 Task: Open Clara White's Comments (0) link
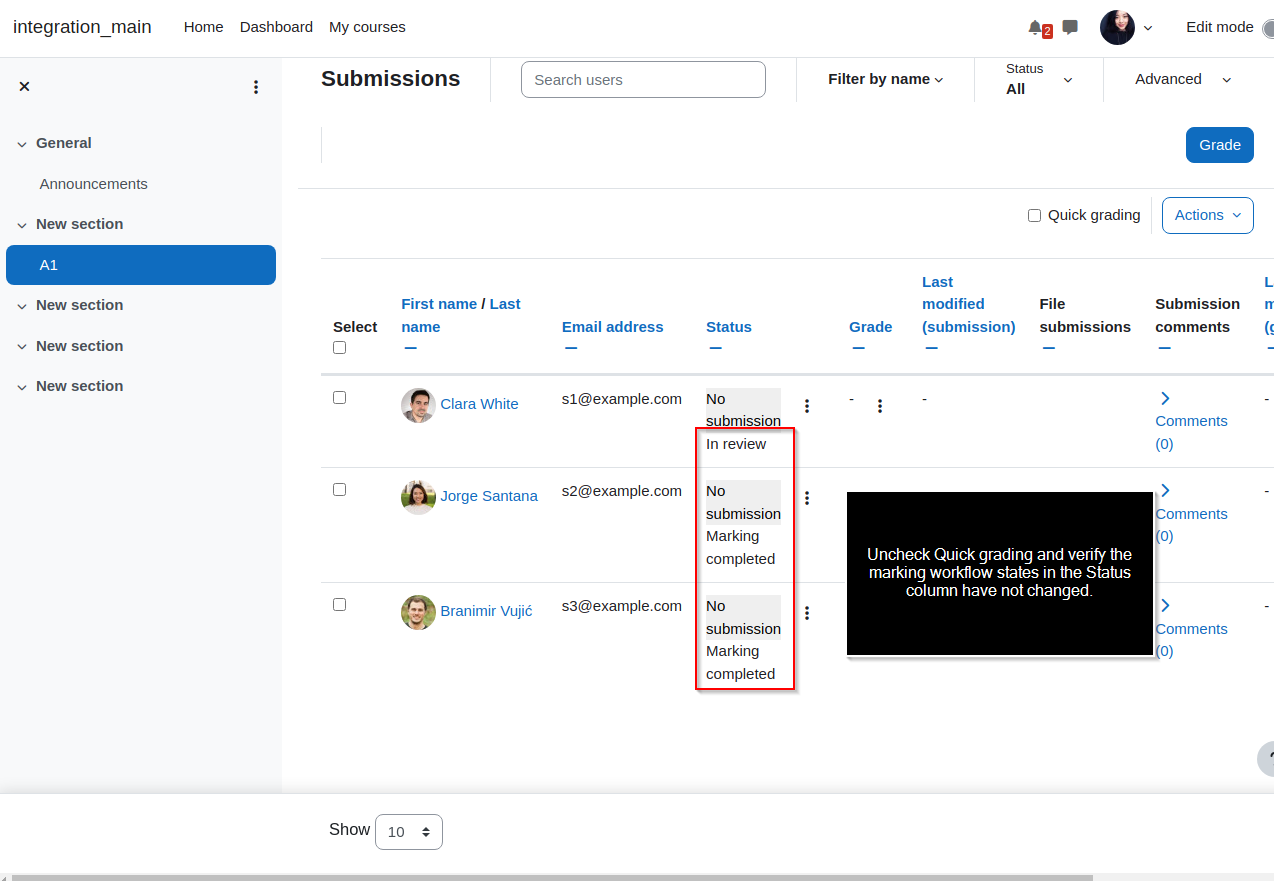(x=1191, y=432)
